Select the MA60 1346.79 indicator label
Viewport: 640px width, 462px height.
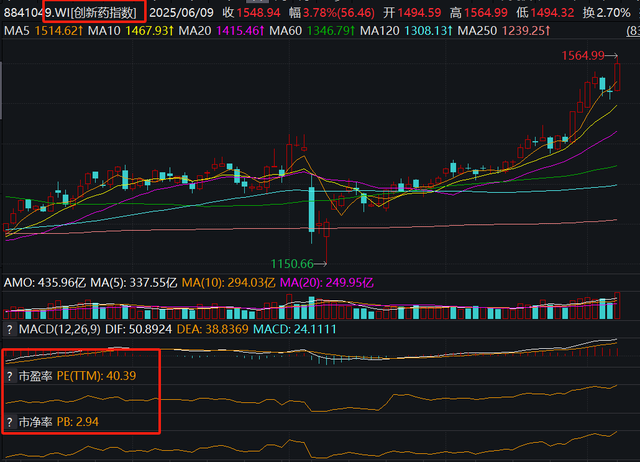(312, 31)
